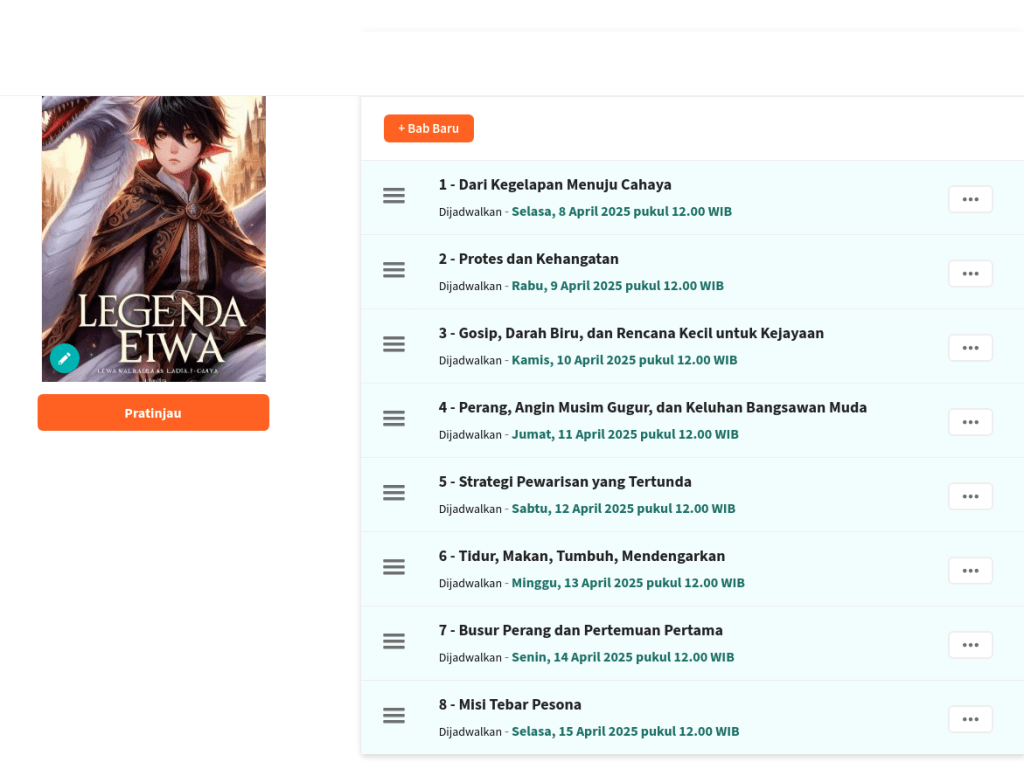Click the reorder handle for chapter 6

(x=394, y=567)
